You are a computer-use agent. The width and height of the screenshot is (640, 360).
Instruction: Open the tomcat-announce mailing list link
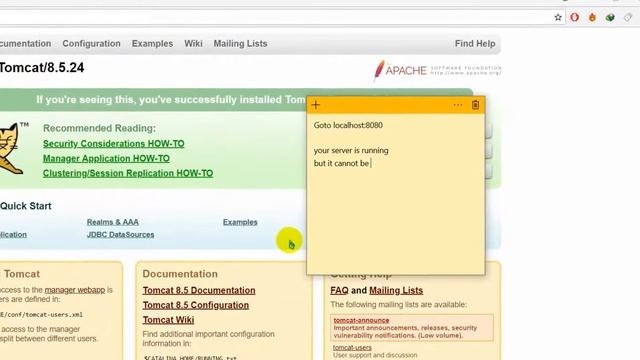[361, 320]
